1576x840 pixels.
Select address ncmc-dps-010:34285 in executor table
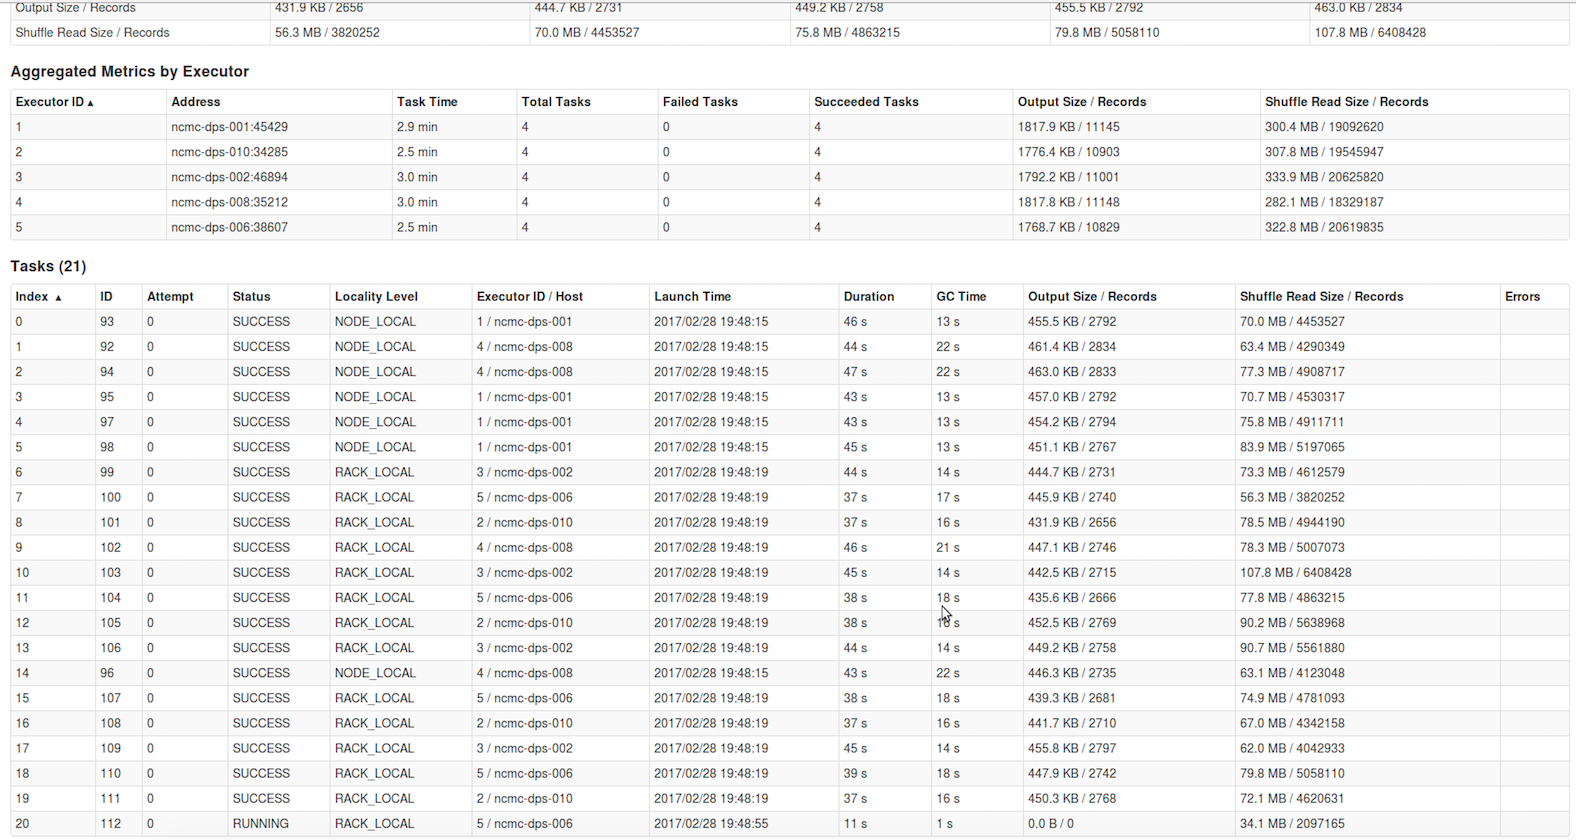click(229, 152)
